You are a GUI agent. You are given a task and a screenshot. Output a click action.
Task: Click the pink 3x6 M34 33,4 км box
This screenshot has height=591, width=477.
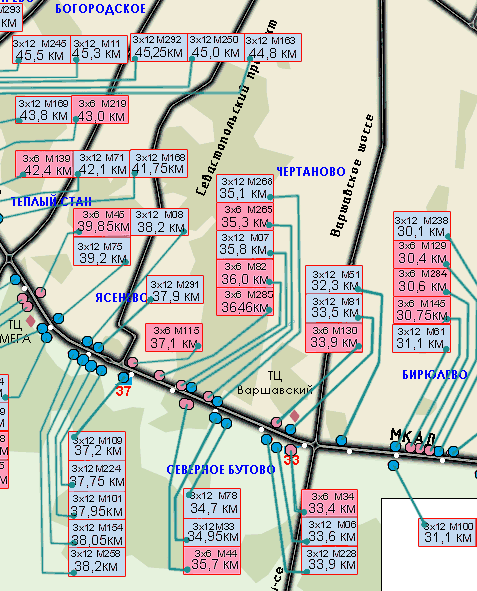coord(330,504)
